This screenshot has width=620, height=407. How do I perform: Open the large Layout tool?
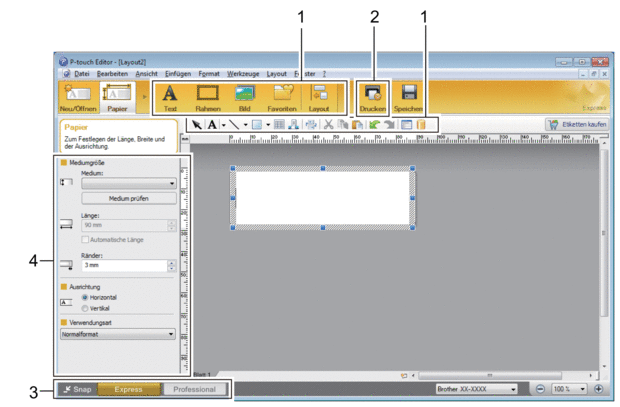pyautogui.click(x=319, y=98)
